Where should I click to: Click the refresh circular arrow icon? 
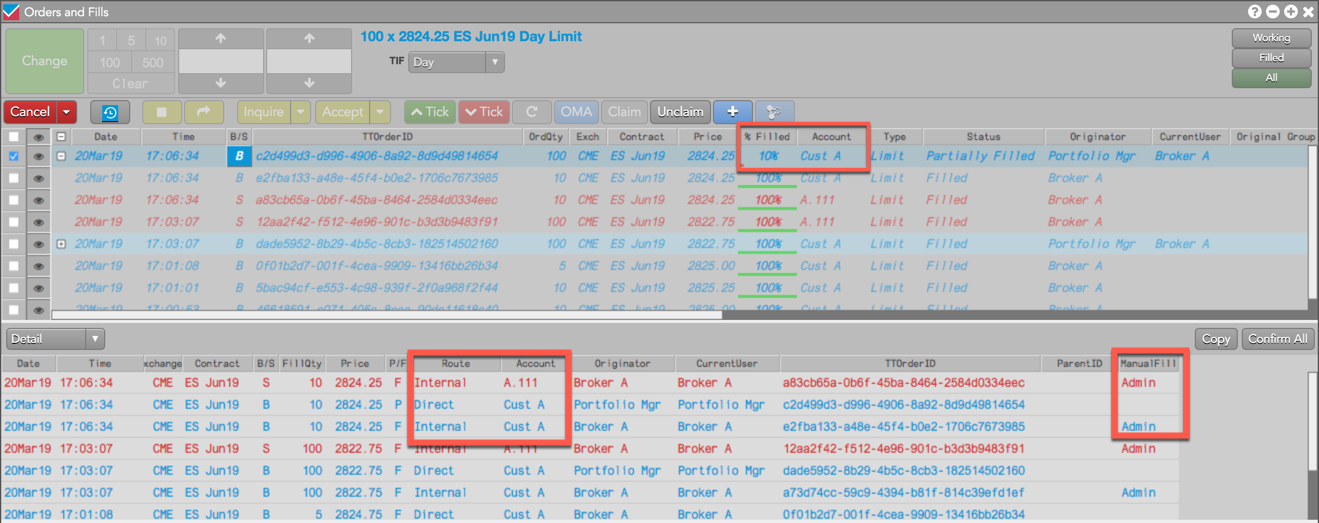532,112
